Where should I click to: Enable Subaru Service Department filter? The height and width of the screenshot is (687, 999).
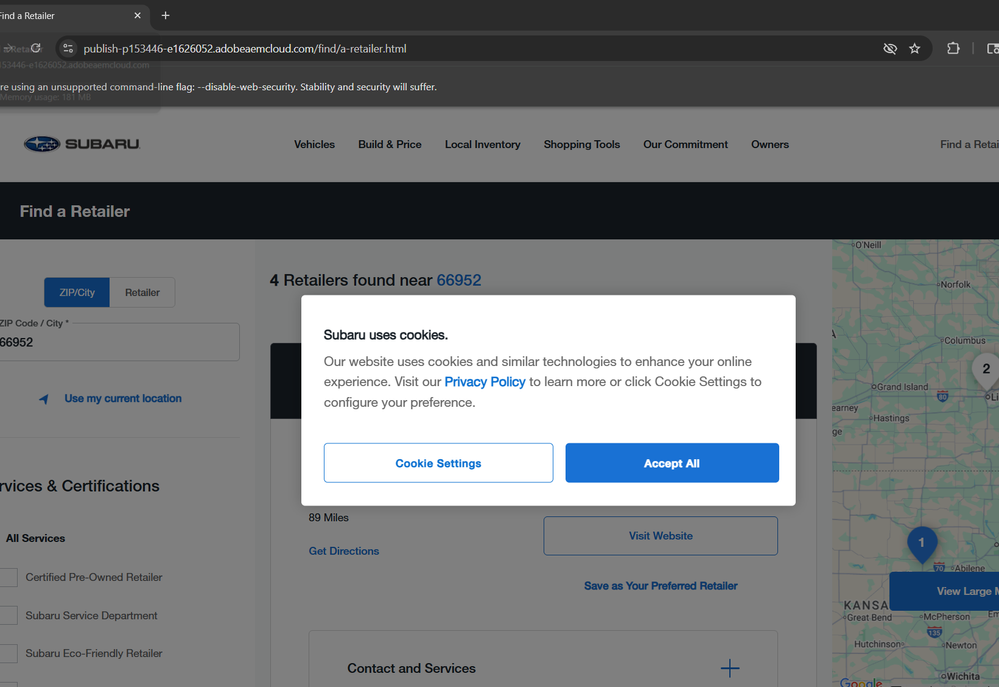[x=9, y=615]
